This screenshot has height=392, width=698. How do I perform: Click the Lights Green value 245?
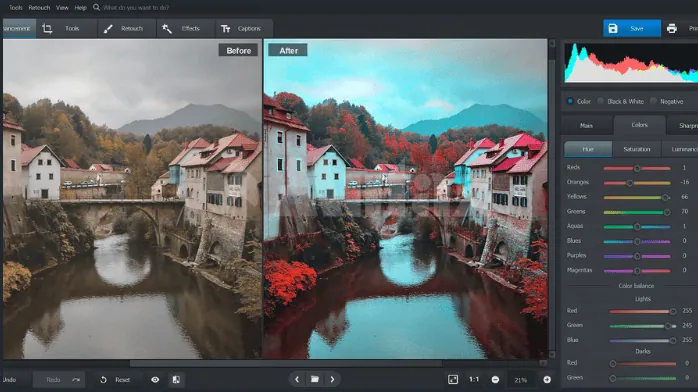click(x=687, y=325)
